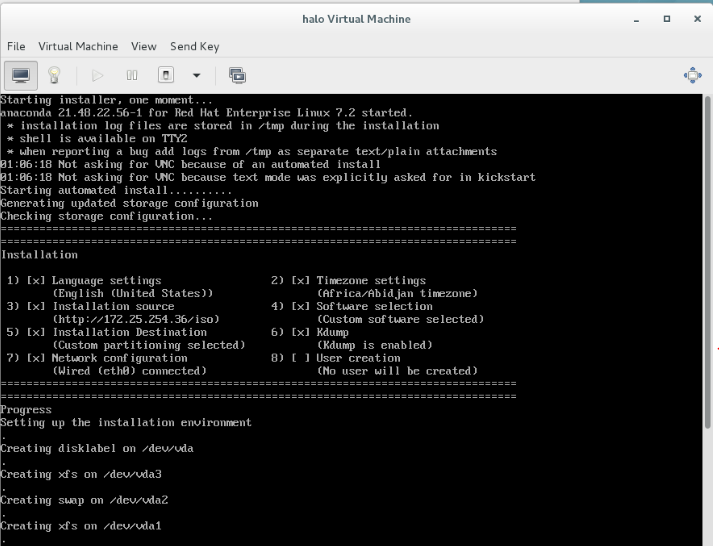Click '(Africa/Abidjan timezone)' text
Image resolution: width=719 pixels, height=546 pixels.
397,293
